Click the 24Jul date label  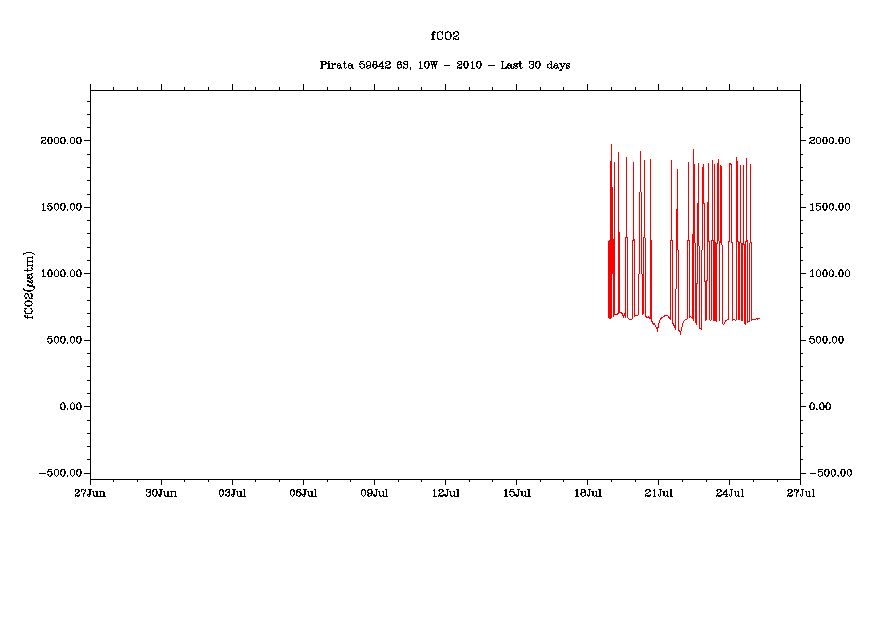coord(729,493)
